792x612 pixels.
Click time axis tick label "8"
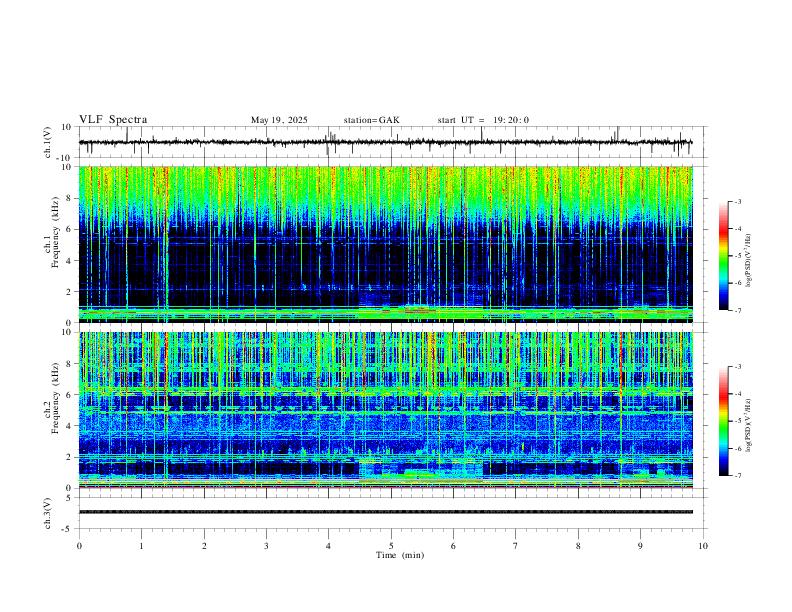pos(578,546)
